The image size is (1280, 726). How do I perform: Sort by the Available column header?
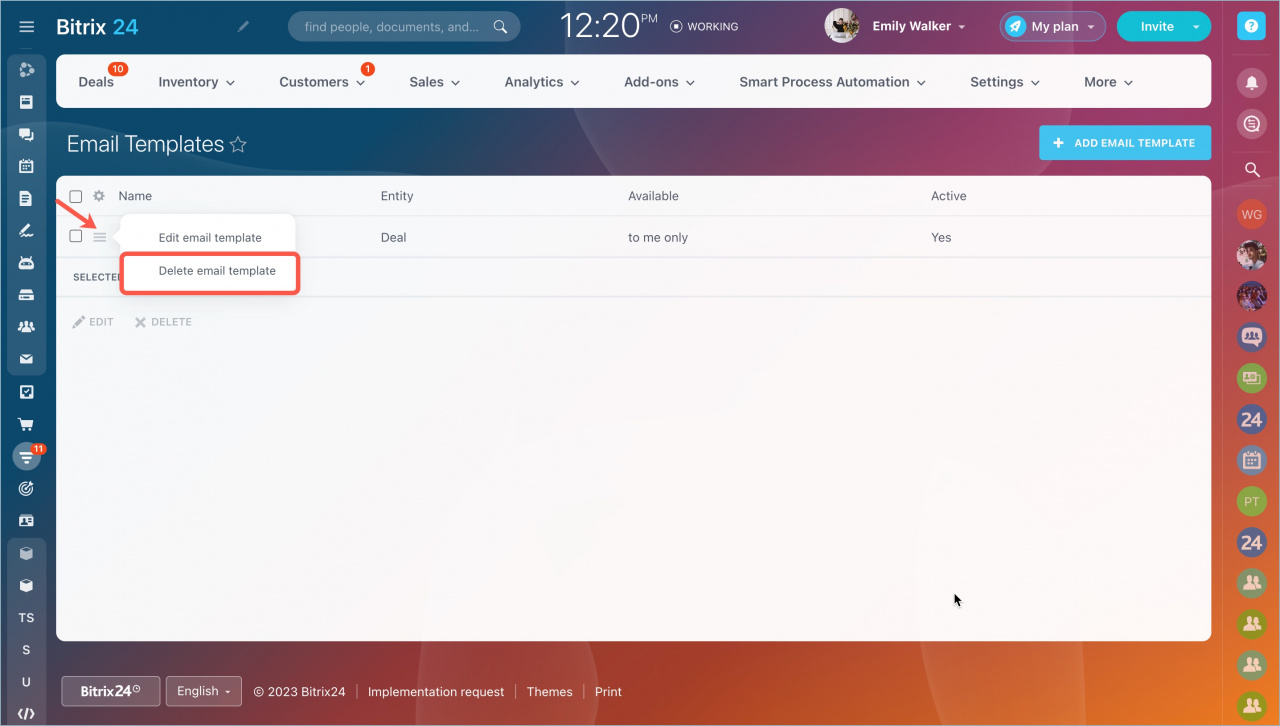tap(653, 196)
